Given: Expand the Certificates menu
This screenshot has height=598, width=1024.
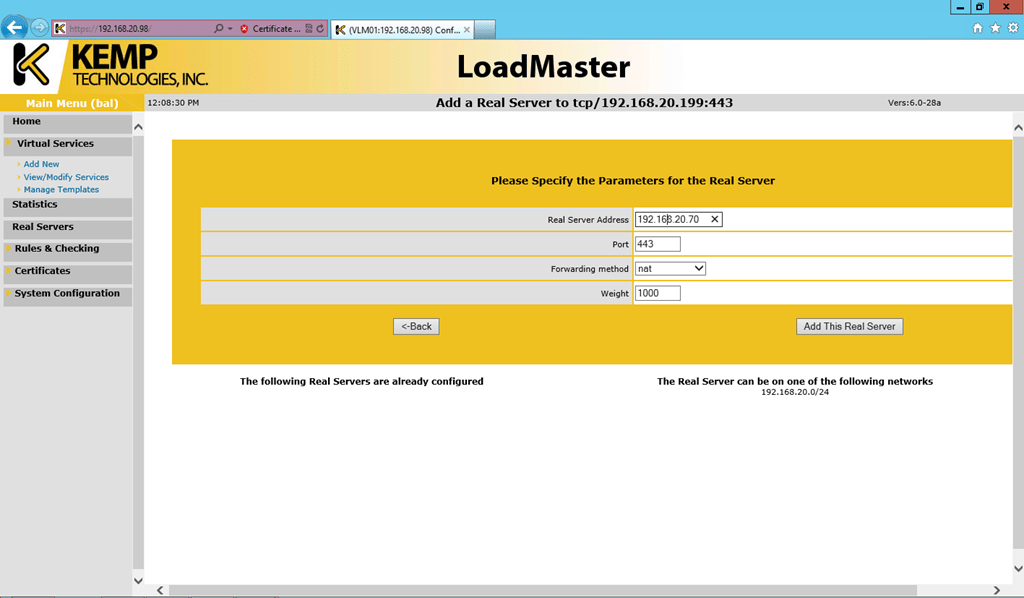Looking at the screenshot, I should click(67, 272).
